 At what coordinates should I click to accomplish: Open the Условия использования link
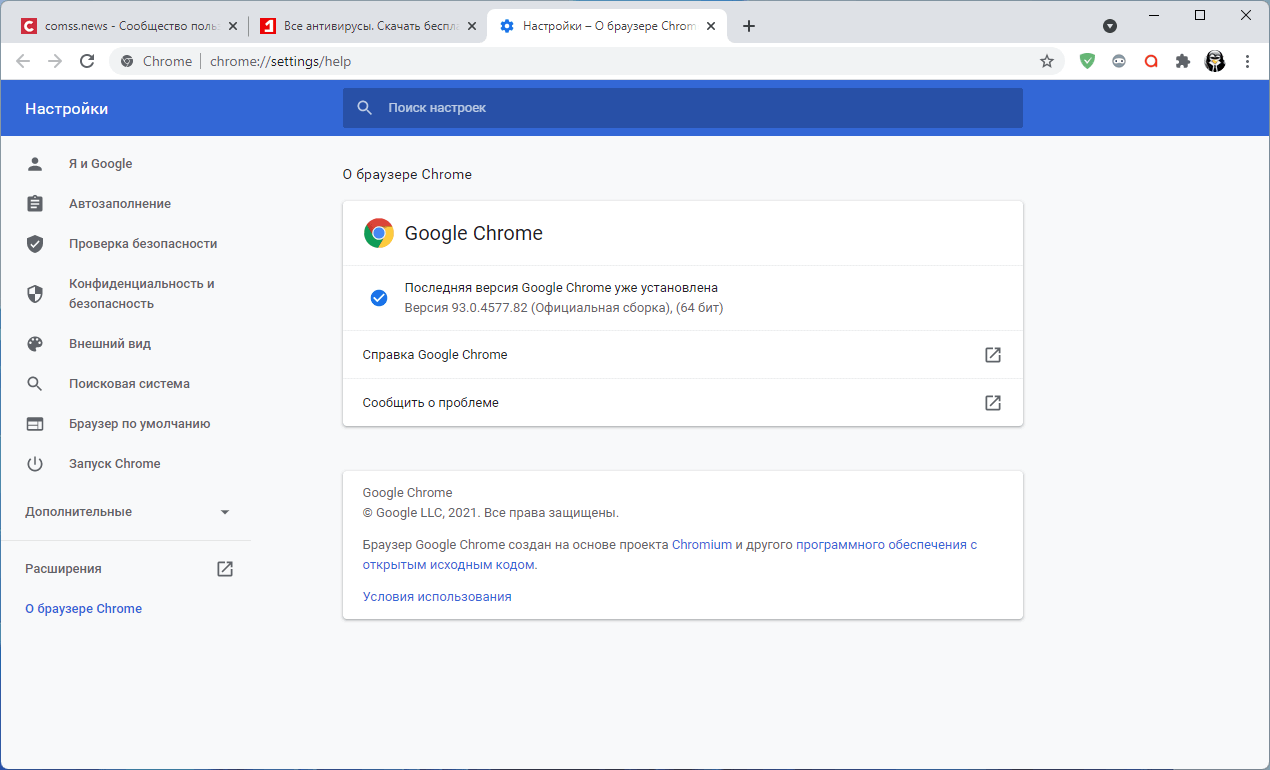437,597
